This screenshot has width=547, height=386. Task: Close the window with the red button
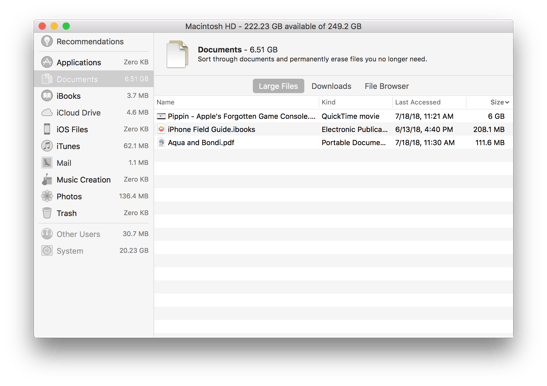42,26
